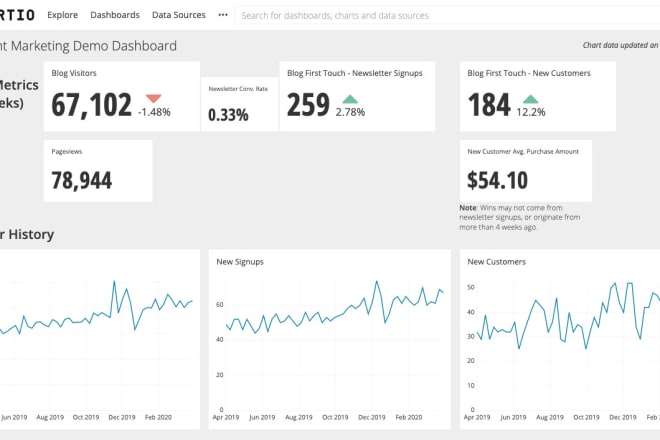Click the Newsletter Conv. Rate title
The image size is (660, 440).
(x=238, y=89)
